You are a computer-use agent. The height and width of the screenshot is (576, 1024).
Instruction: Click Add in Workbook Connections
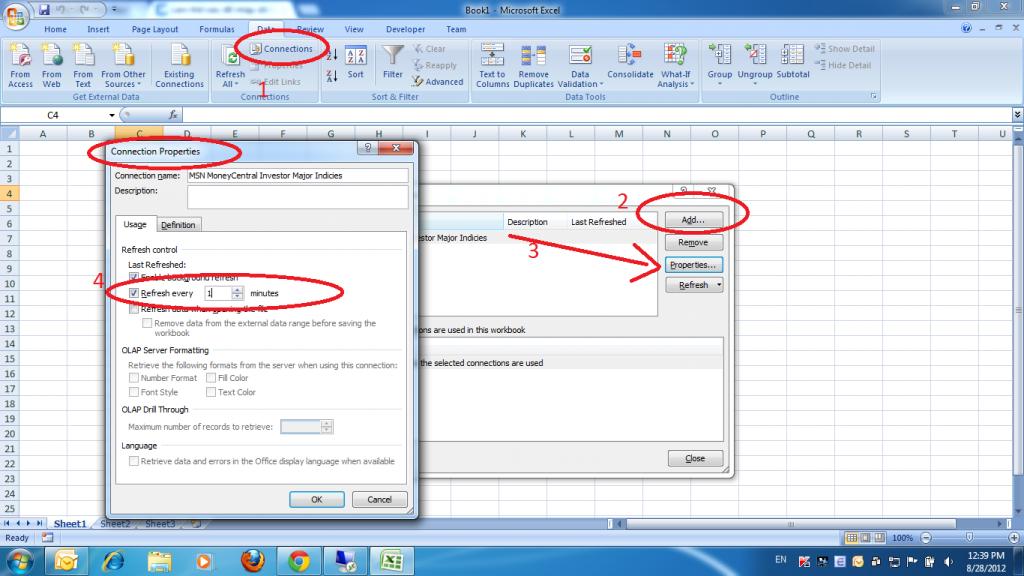(x=694, y=220)
